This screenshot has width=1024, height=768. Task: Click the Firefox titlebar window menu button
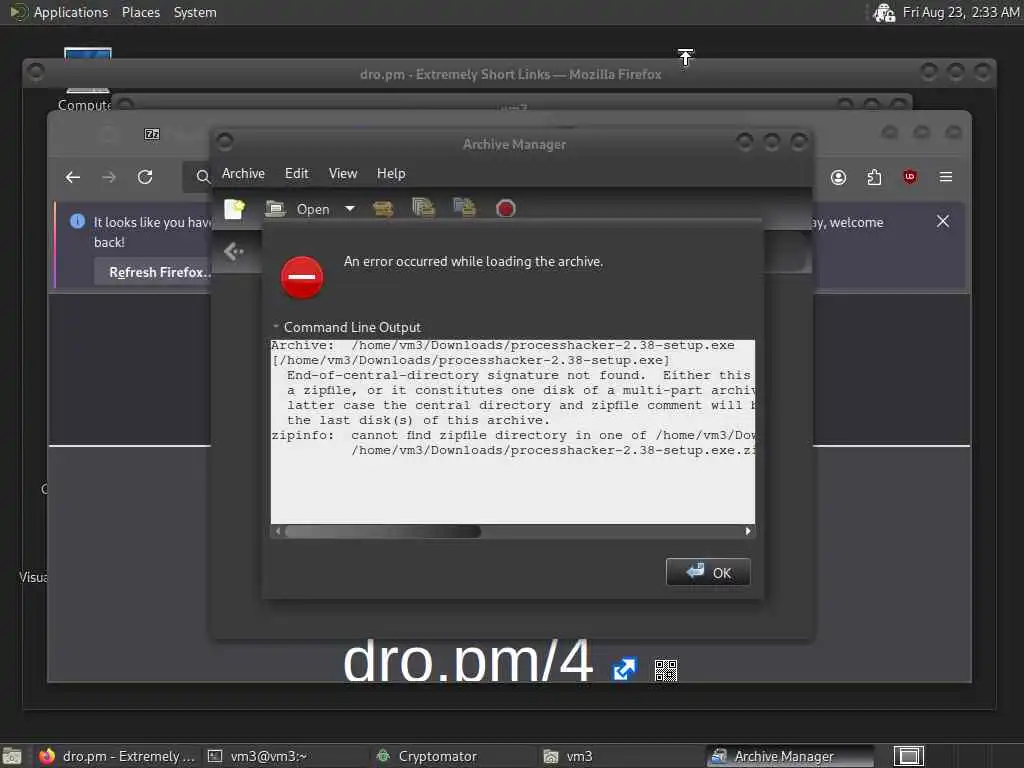(36, 72)
